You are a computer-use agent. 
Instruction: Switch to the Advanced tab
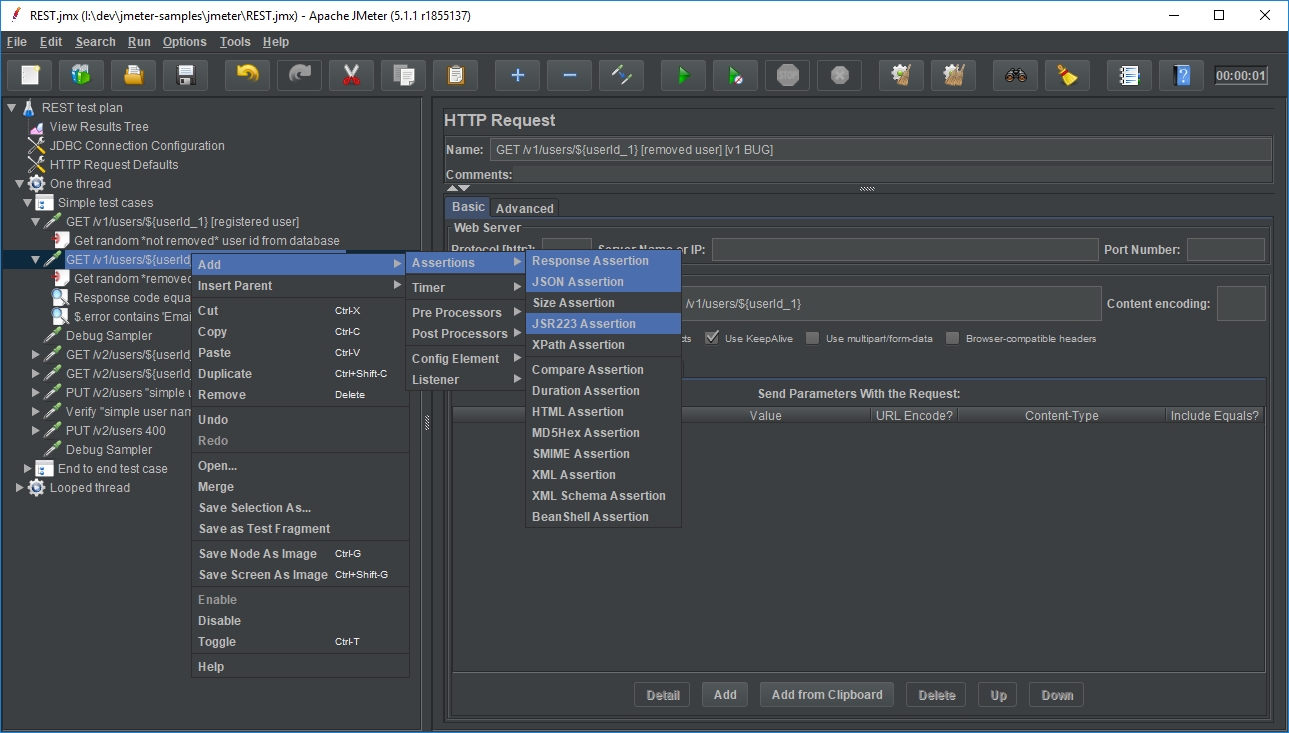coord(524,208)
